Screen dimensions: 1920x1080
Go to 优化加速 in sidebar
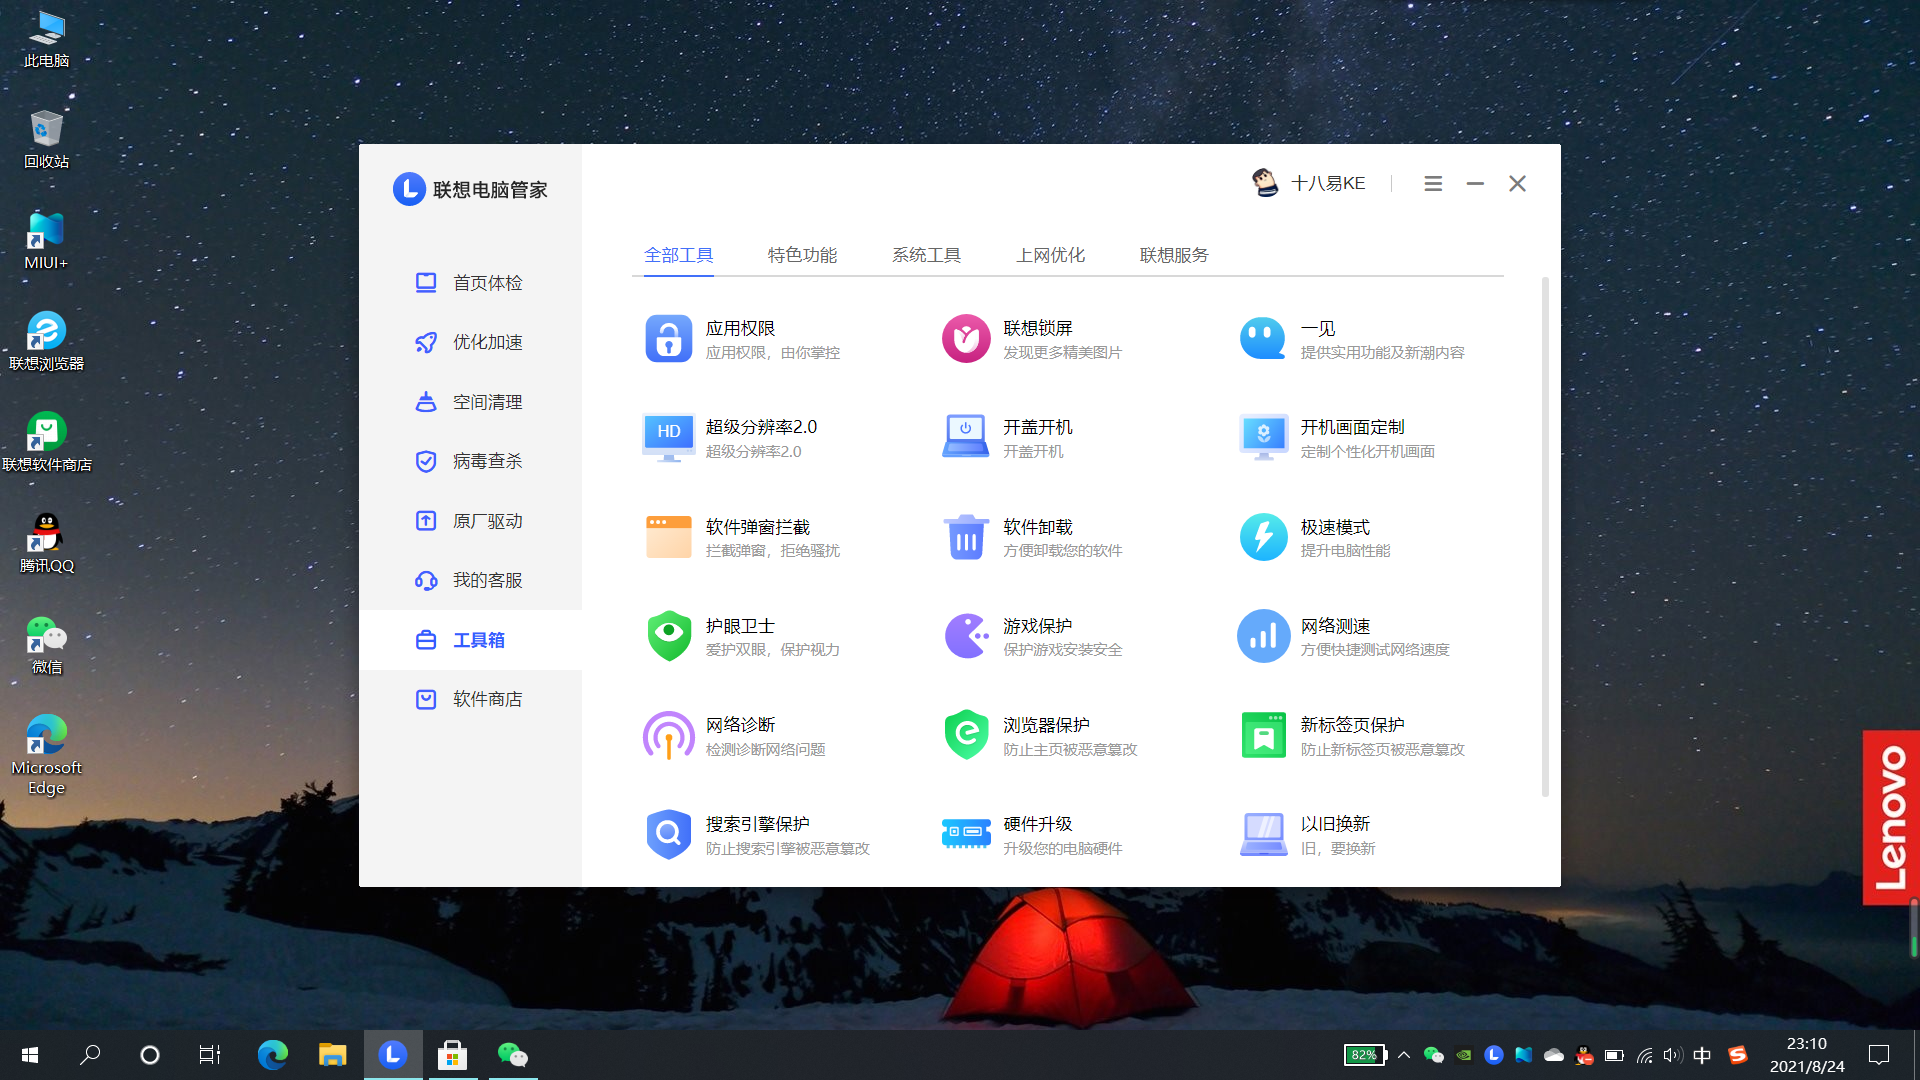[470, 342]
